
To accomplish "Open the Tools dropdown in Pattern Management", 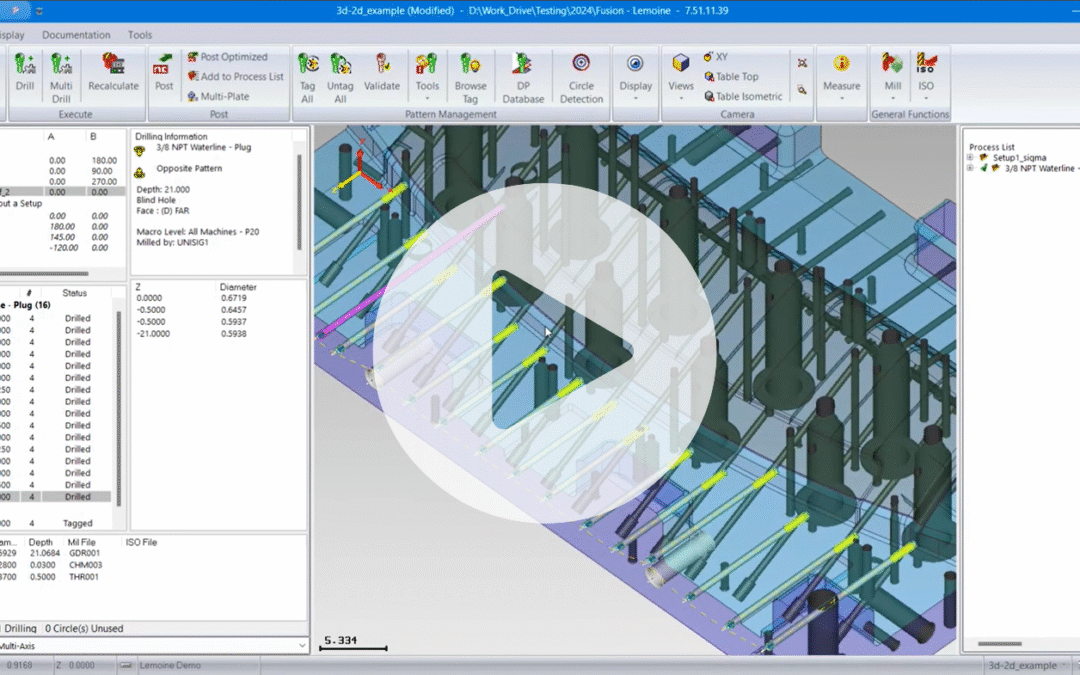I will pos(428,86).
